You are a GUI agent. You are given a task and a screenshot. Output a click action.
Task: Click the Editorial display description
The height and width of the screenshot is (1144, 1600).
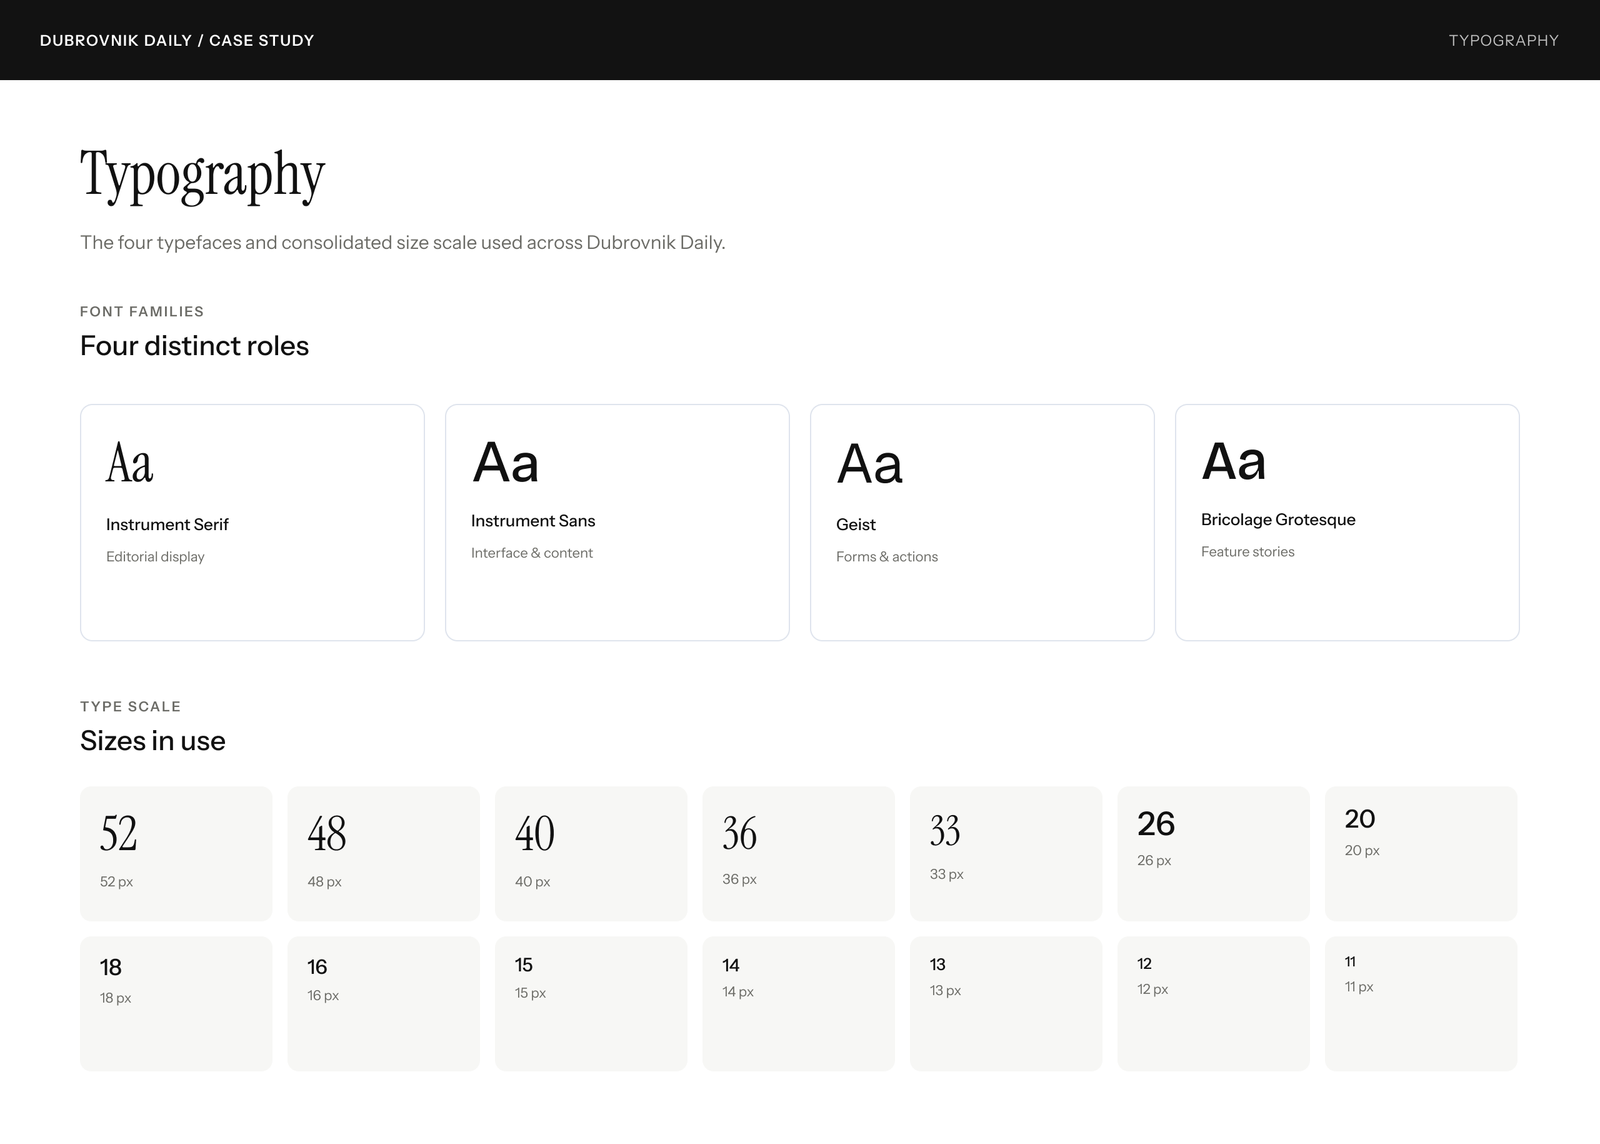pos(155,556)
